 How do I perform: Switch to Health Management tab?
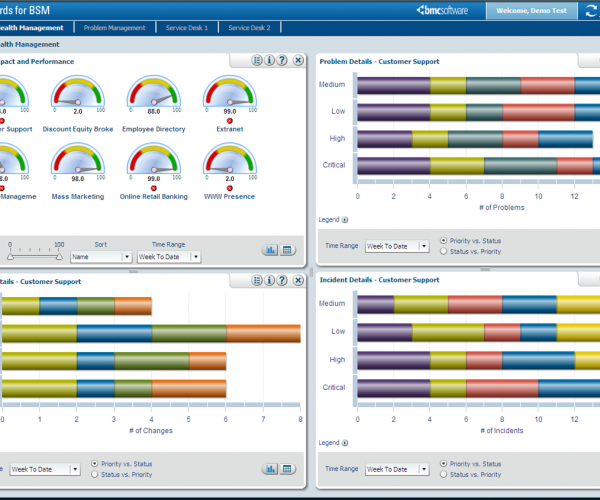click(x=31, y=28)
